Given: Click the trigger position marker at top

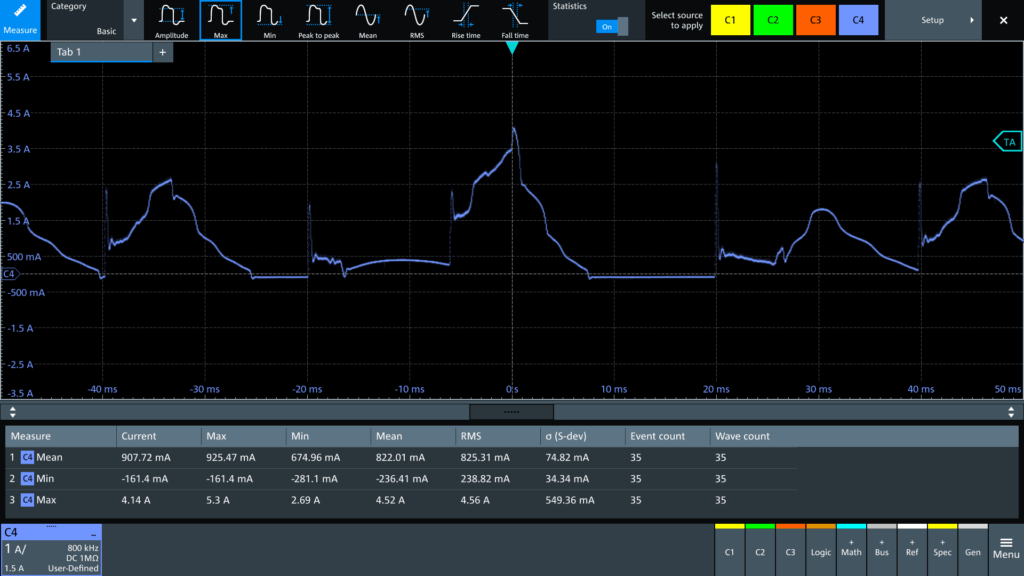Looking at the screenshot, I should (512, 47).
